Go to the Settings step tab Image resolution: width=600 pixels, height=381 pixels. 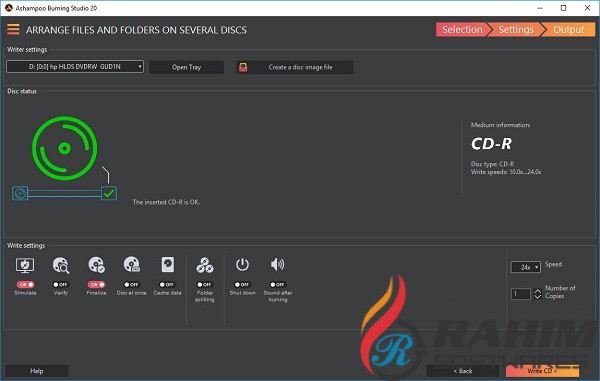(515, 29)
